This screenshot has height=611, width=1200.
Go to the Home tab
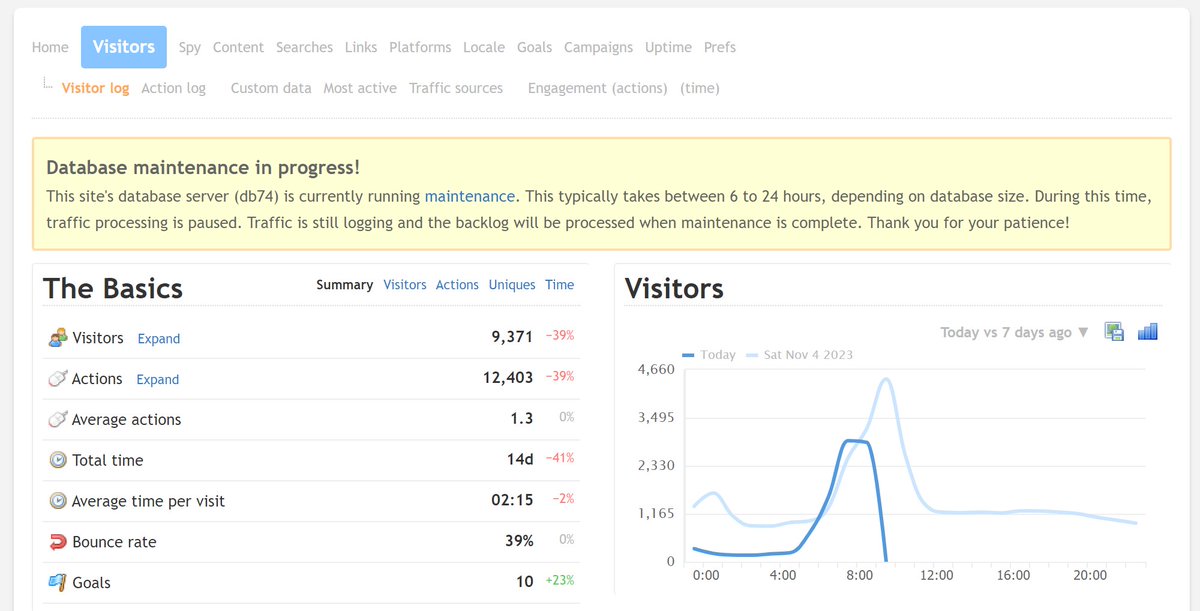pyautogui.click(x=50, y=47)
